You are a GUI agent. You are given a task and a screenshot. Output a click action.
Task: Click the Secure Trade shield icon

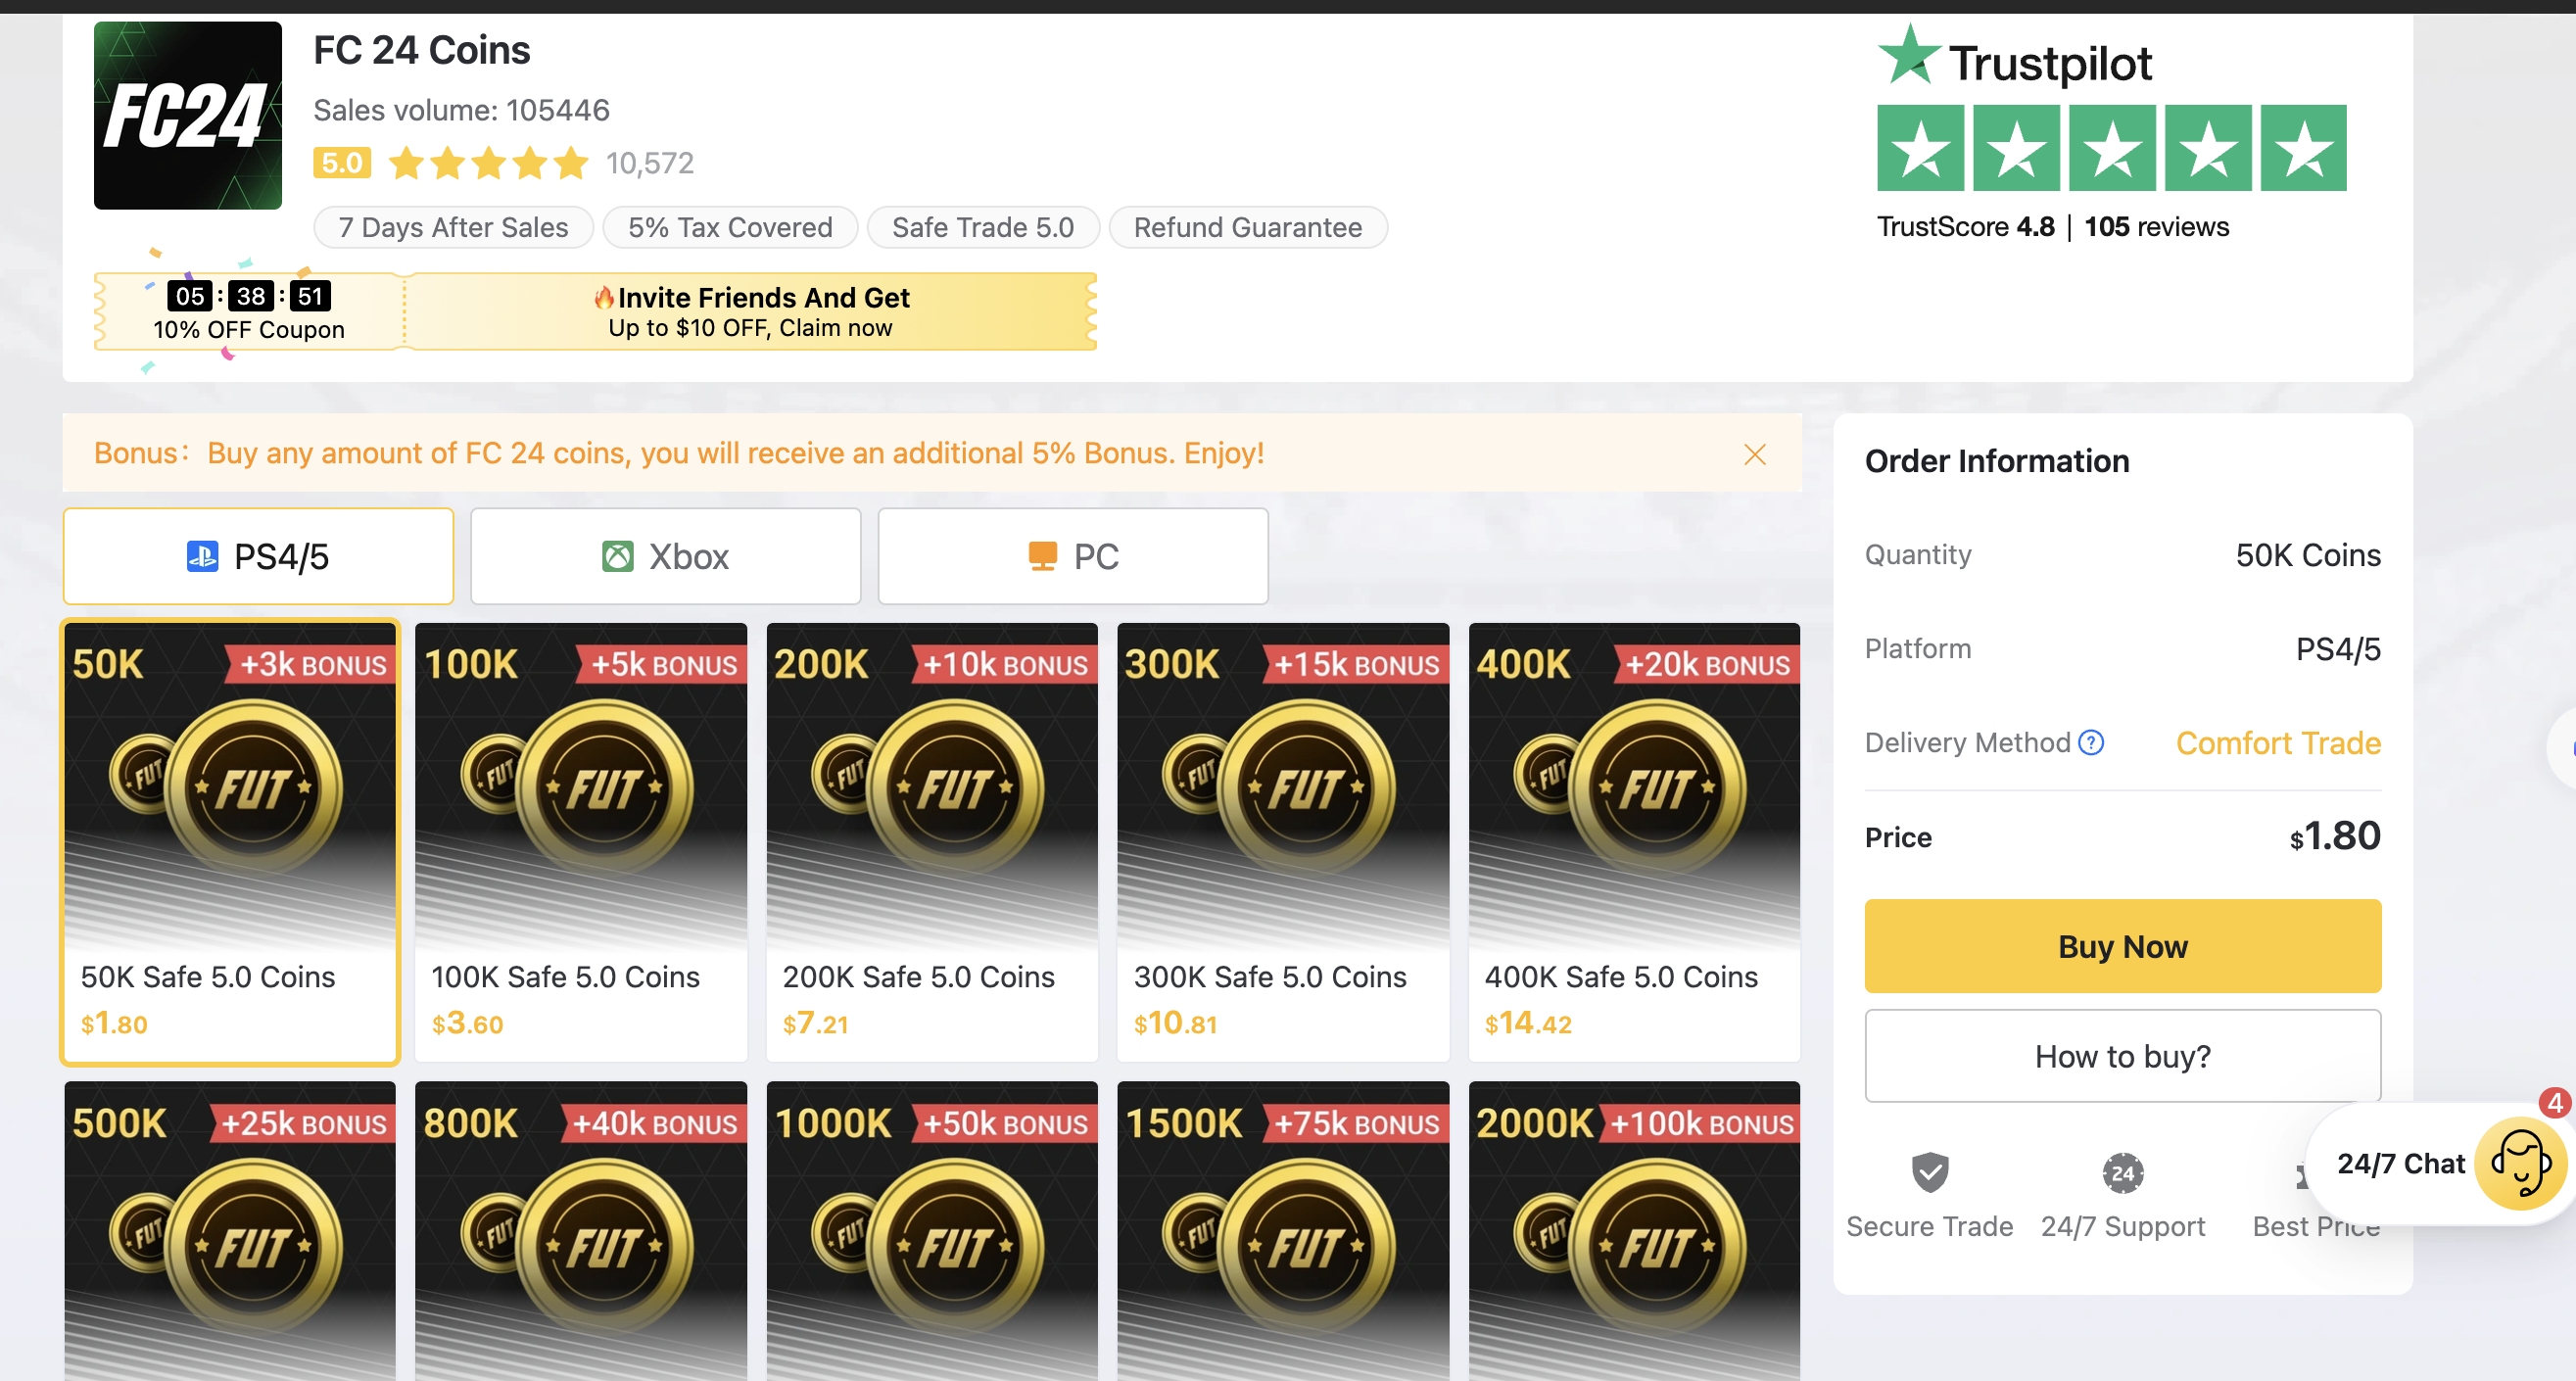[1929, 1172]
